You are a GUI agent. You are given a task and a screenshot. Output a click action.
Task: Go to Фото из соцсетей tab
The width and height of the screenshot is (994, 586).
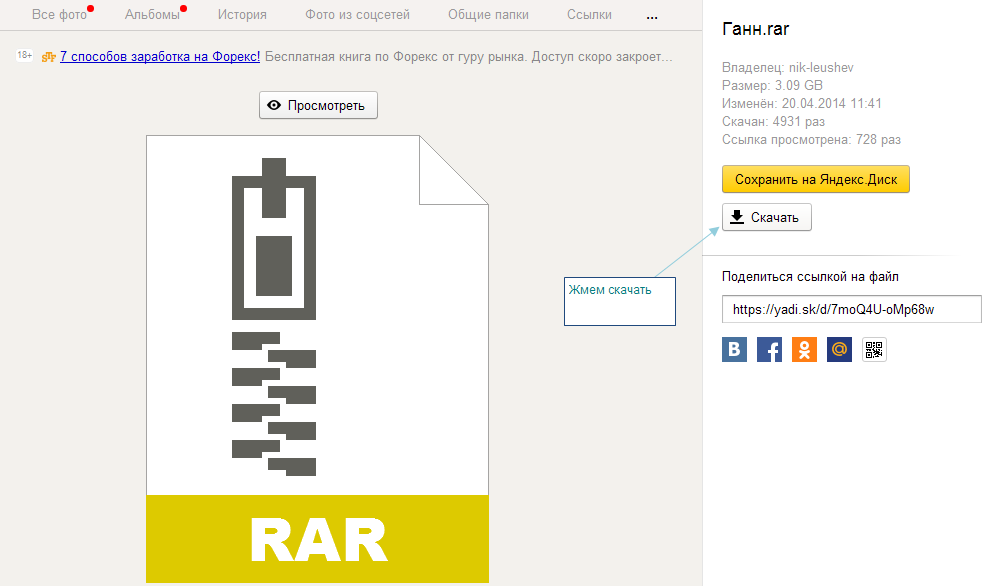358,15
